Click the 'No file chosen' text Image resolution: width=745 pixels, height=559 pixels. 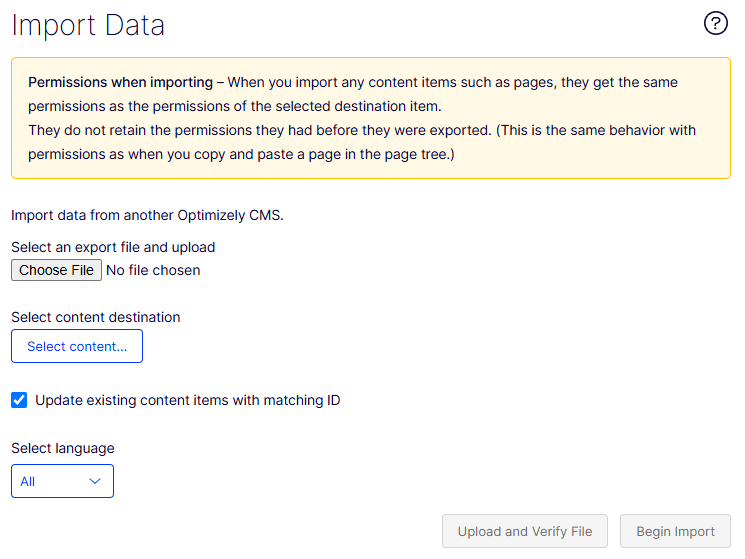tap(153, 270)
